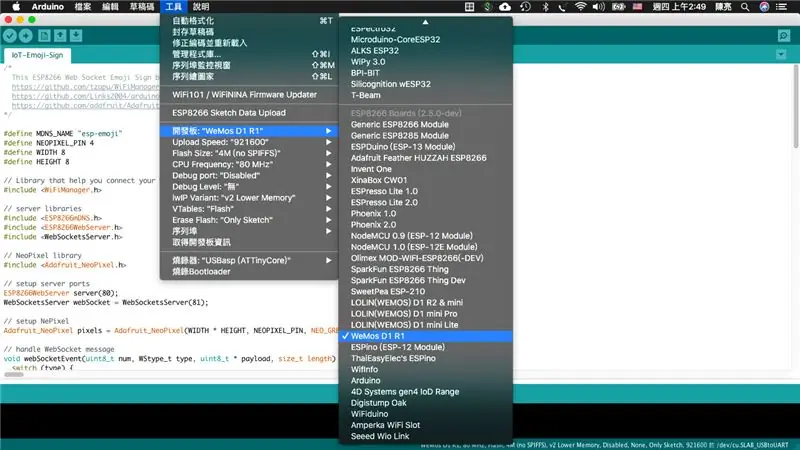Expand the Debug port Disabled submenu

coord(249,176)
